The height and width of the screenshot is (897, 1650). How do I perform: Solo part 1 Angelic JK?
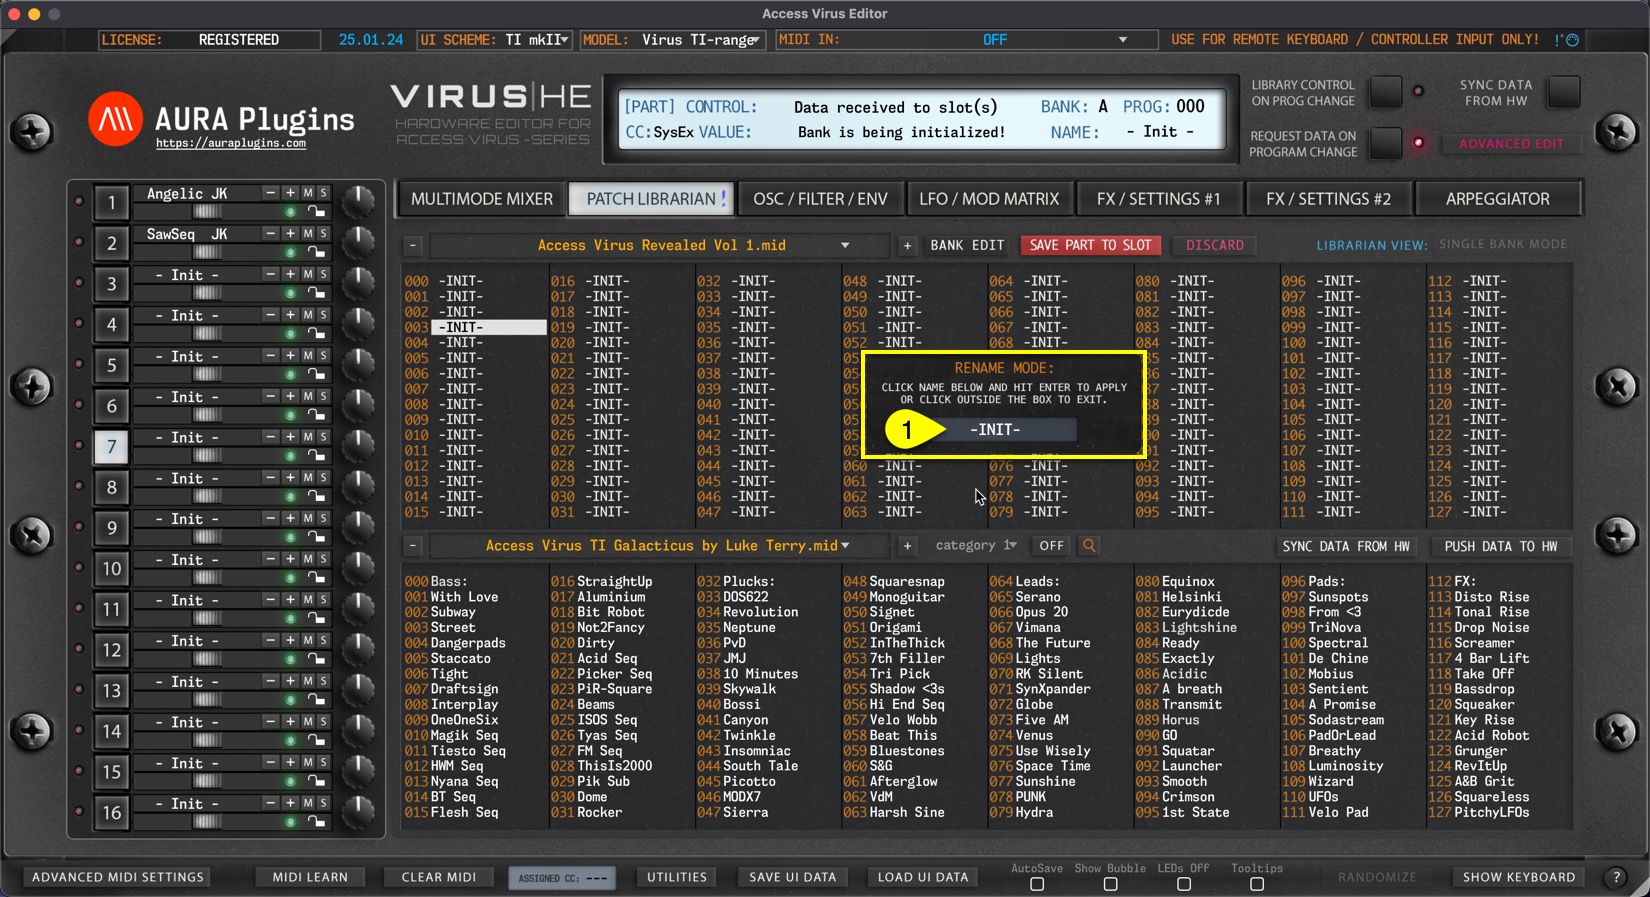click(x=323, y=193)
